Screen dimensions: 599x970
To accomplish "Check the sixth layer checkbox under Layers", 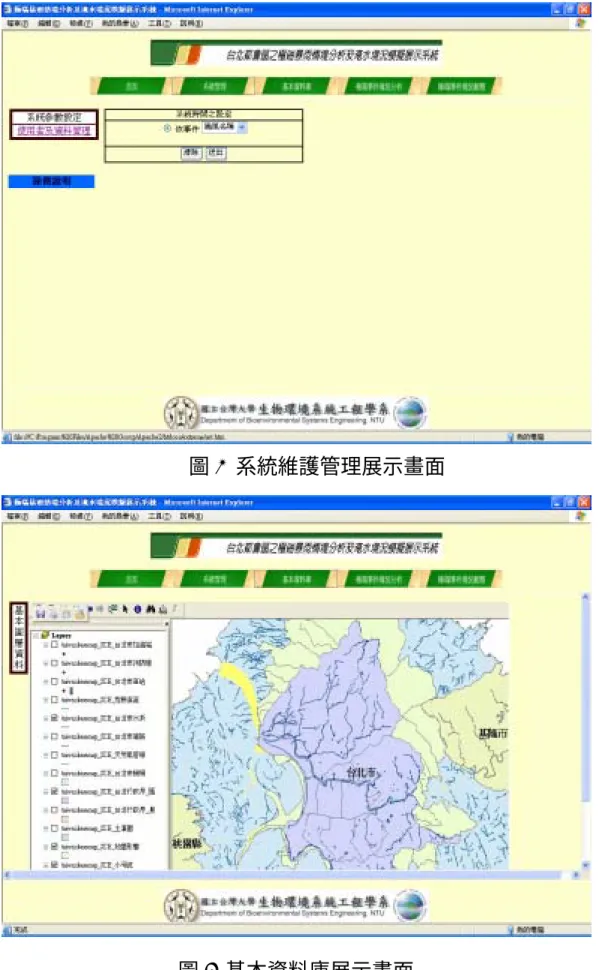I will 54,736.
